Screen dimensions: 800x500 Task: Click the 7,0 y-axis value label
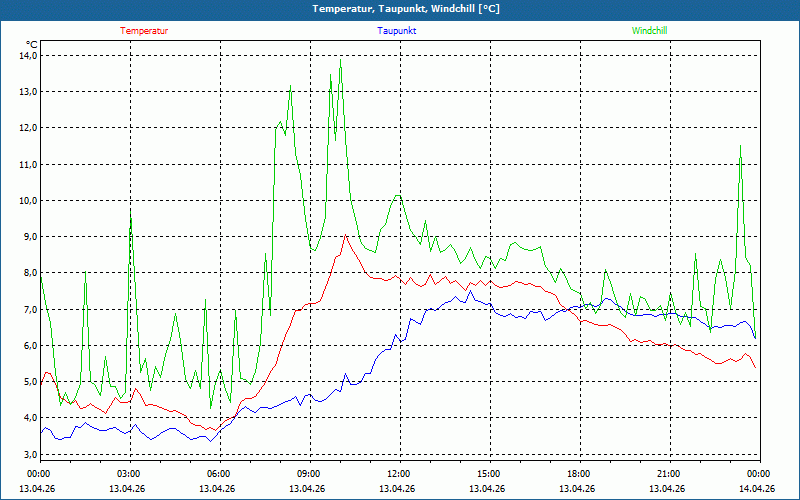(30, 310)
